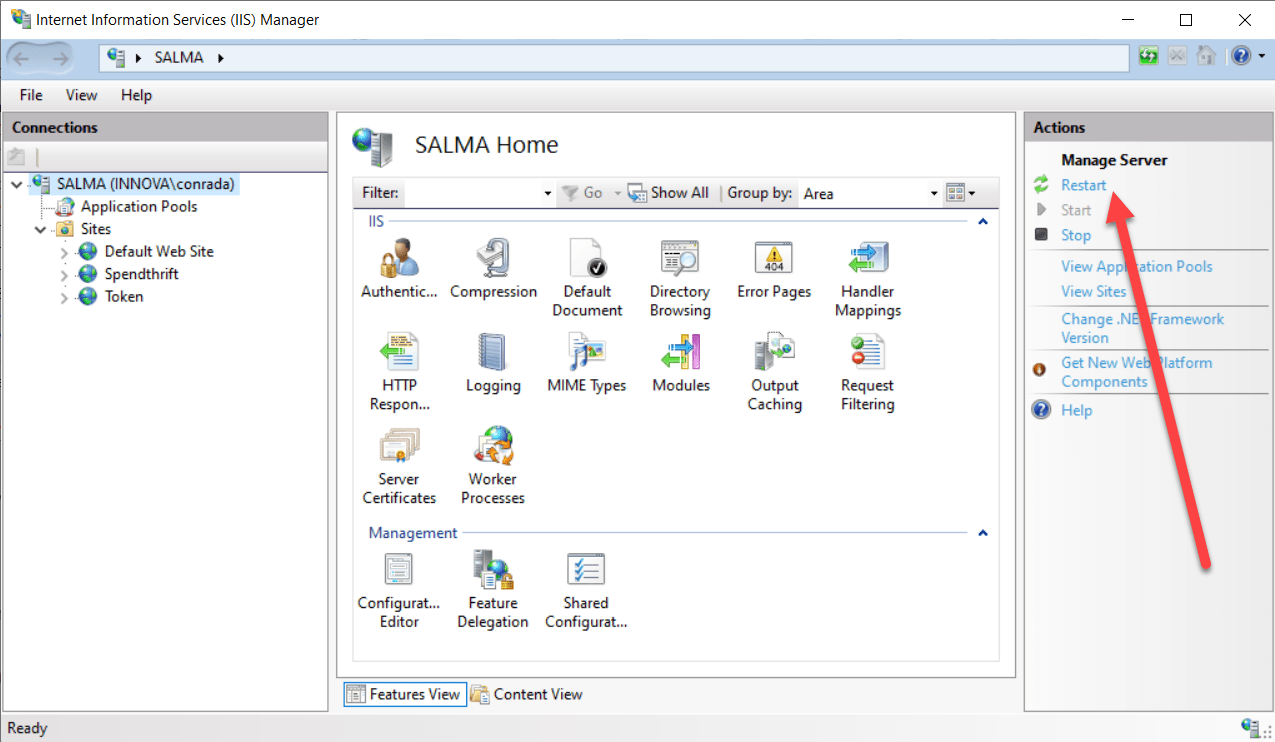Click Restart in the Actions pane

[1083, 185]
